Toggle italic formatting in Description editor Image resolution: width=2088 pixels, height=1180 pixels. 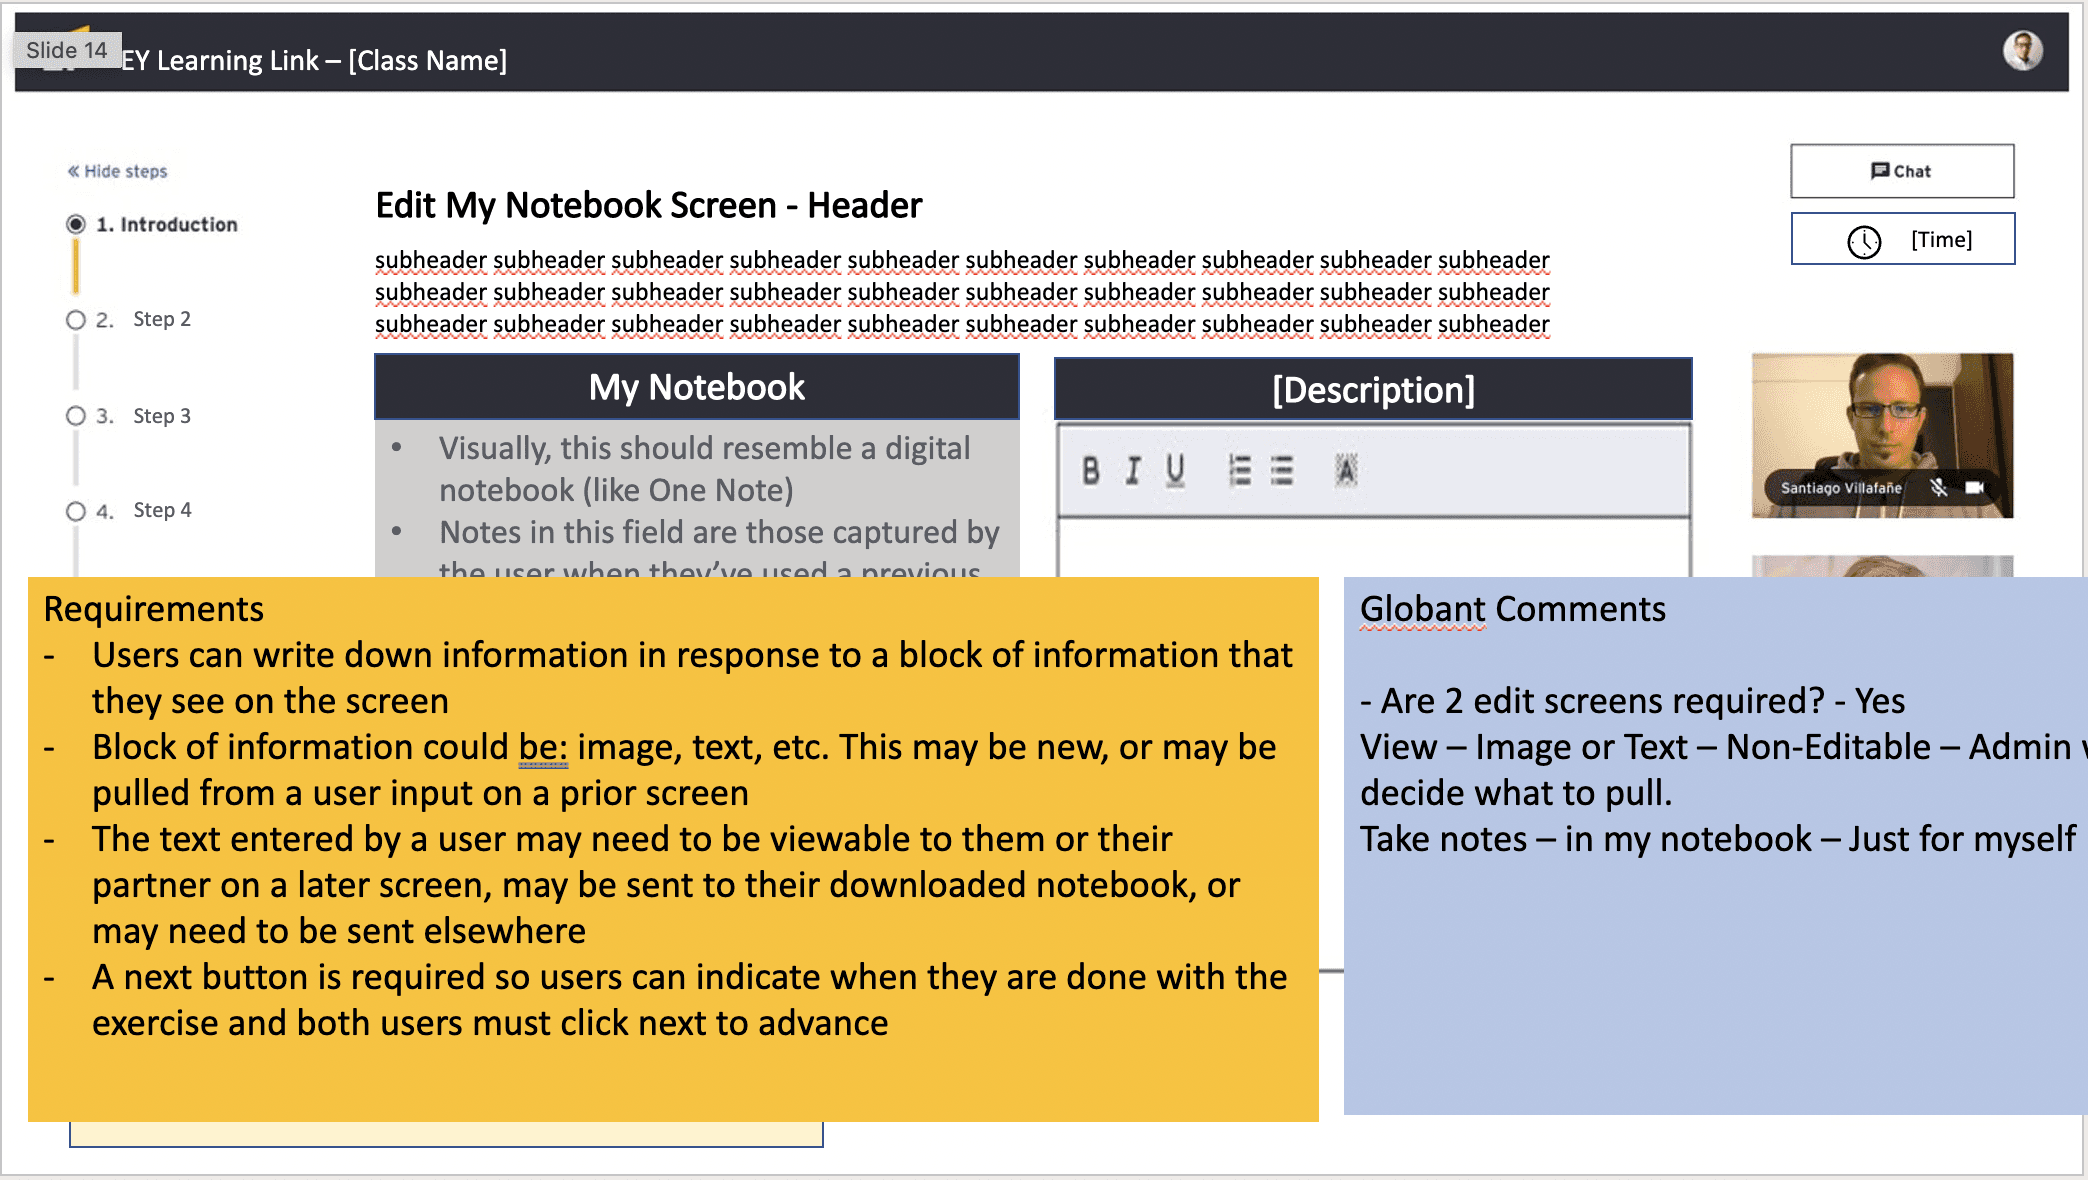pyautogui.click(x=1133, y=470)
